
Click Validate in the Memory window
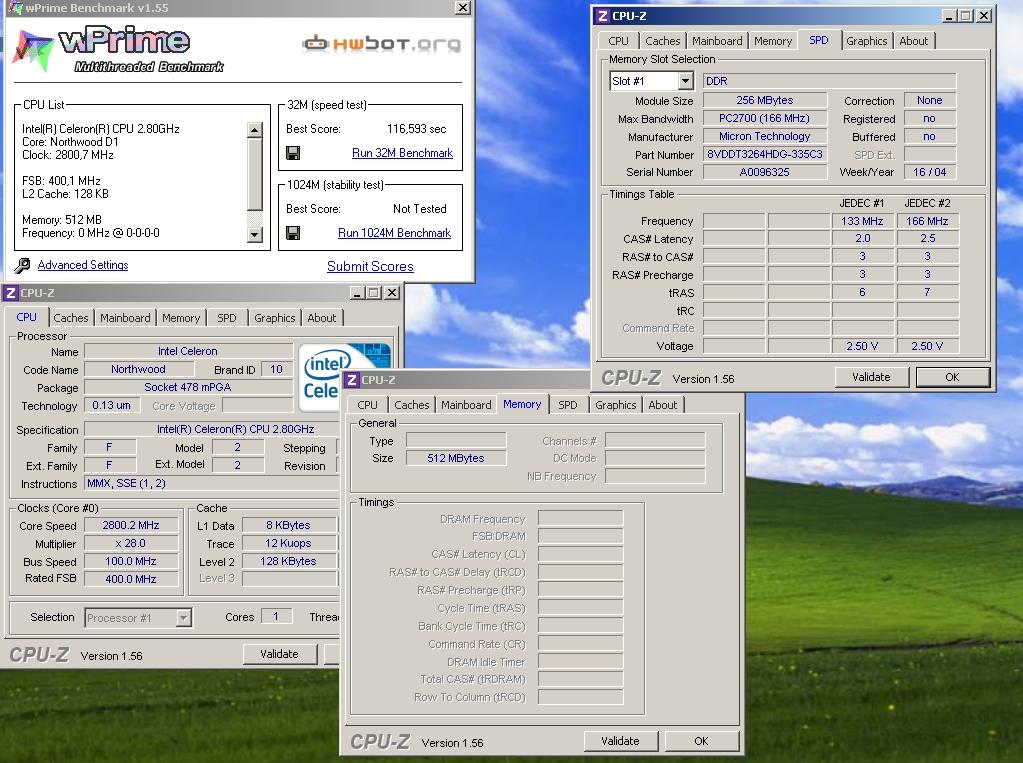(620, 741)
